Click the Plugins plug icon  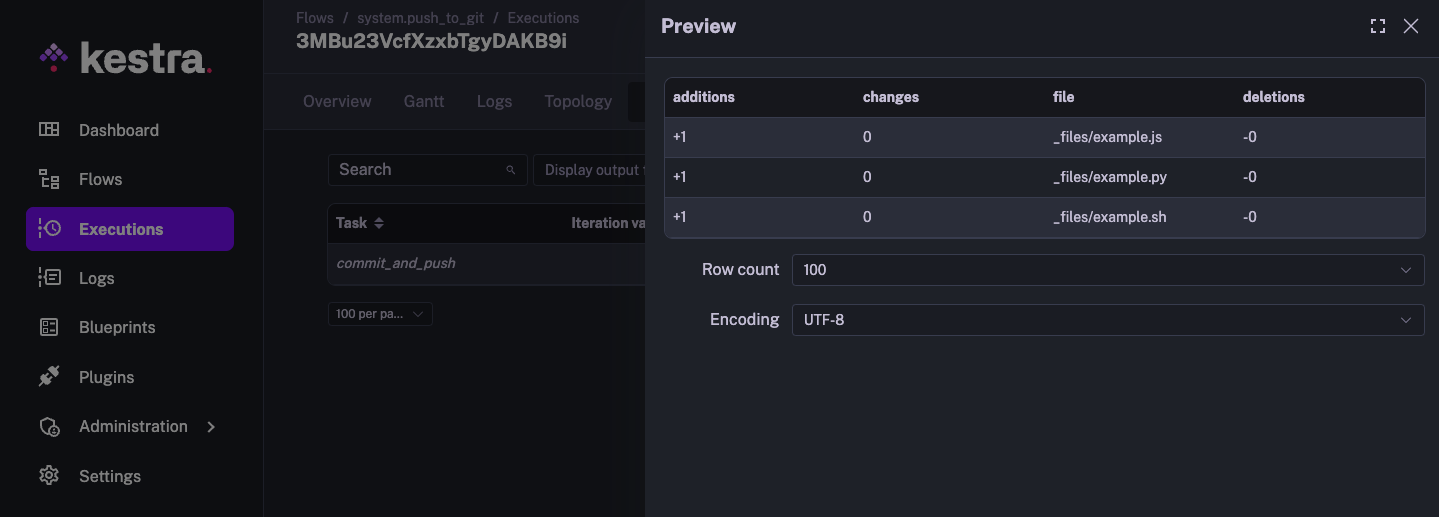[49, 377]
